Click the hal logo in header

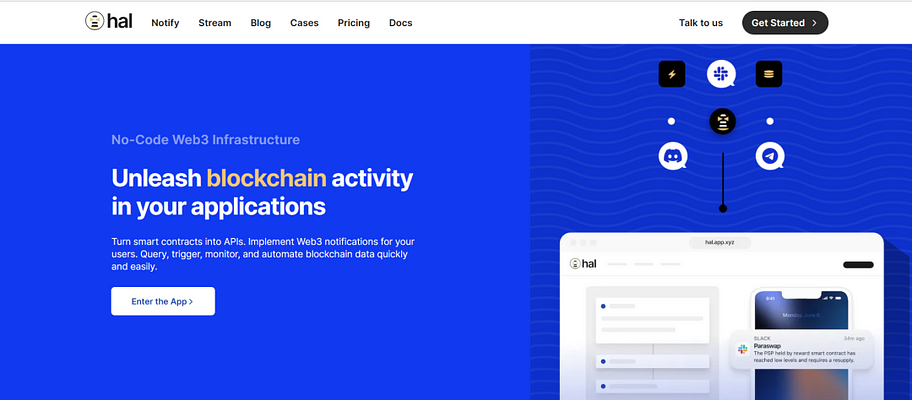109,22
